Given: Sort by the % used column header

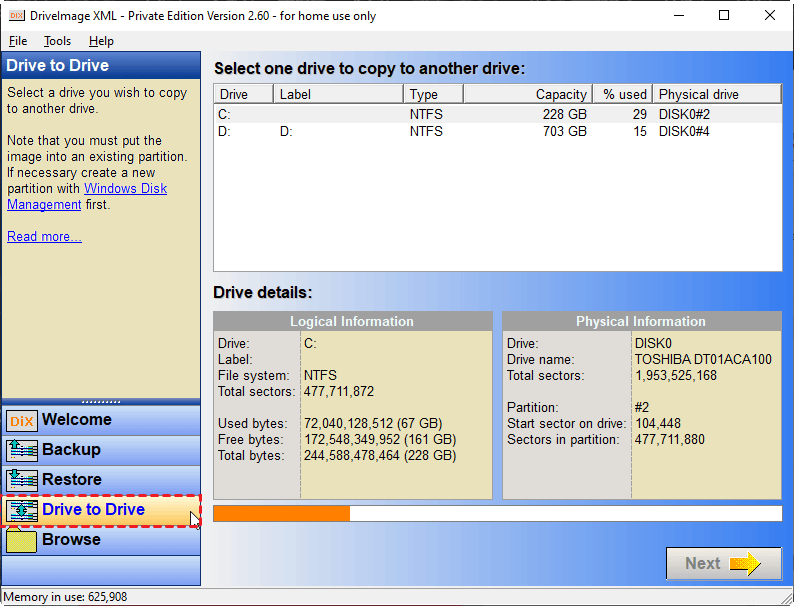Looking at the screenshot, I should point(623,94).
